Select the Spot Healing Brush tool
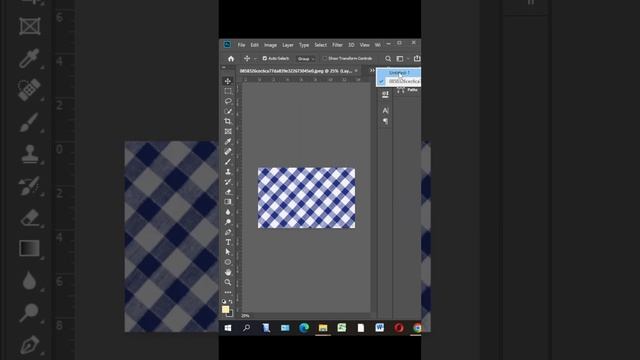The image size is (640, 360). pyautogui.click(x=228, y=151)
